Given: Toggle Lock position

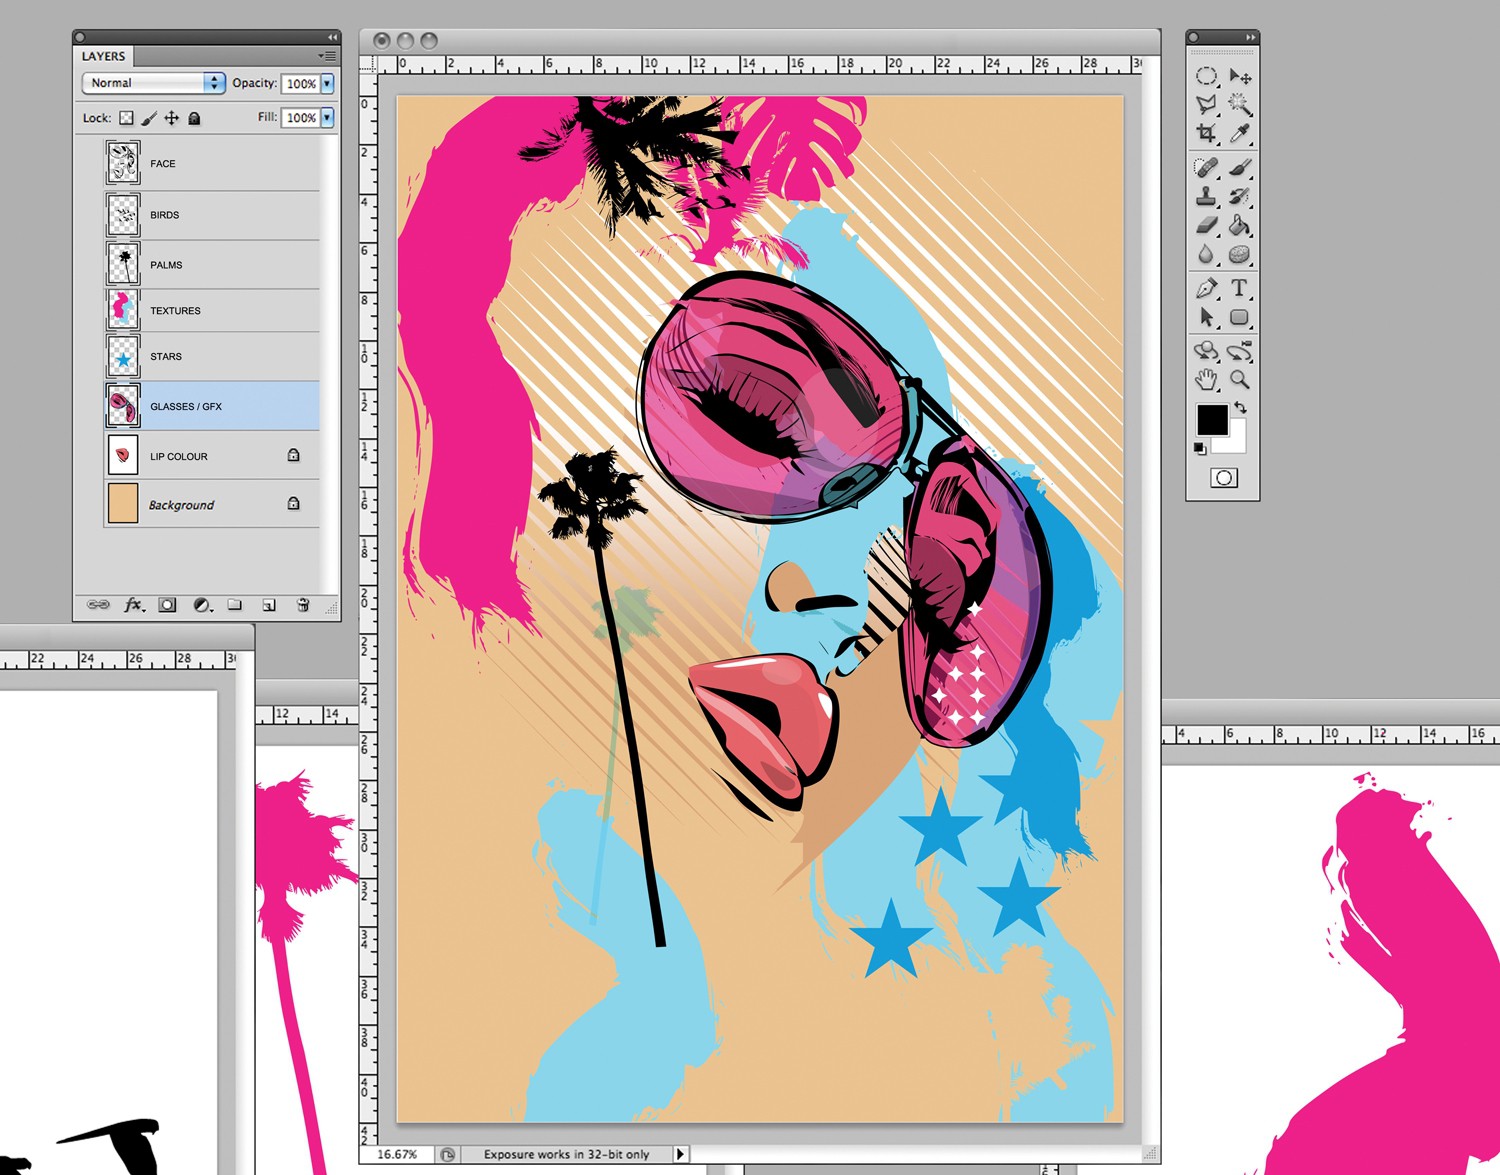Looking at the screenshot, I should pyautogui.click(x=172, y=118).
